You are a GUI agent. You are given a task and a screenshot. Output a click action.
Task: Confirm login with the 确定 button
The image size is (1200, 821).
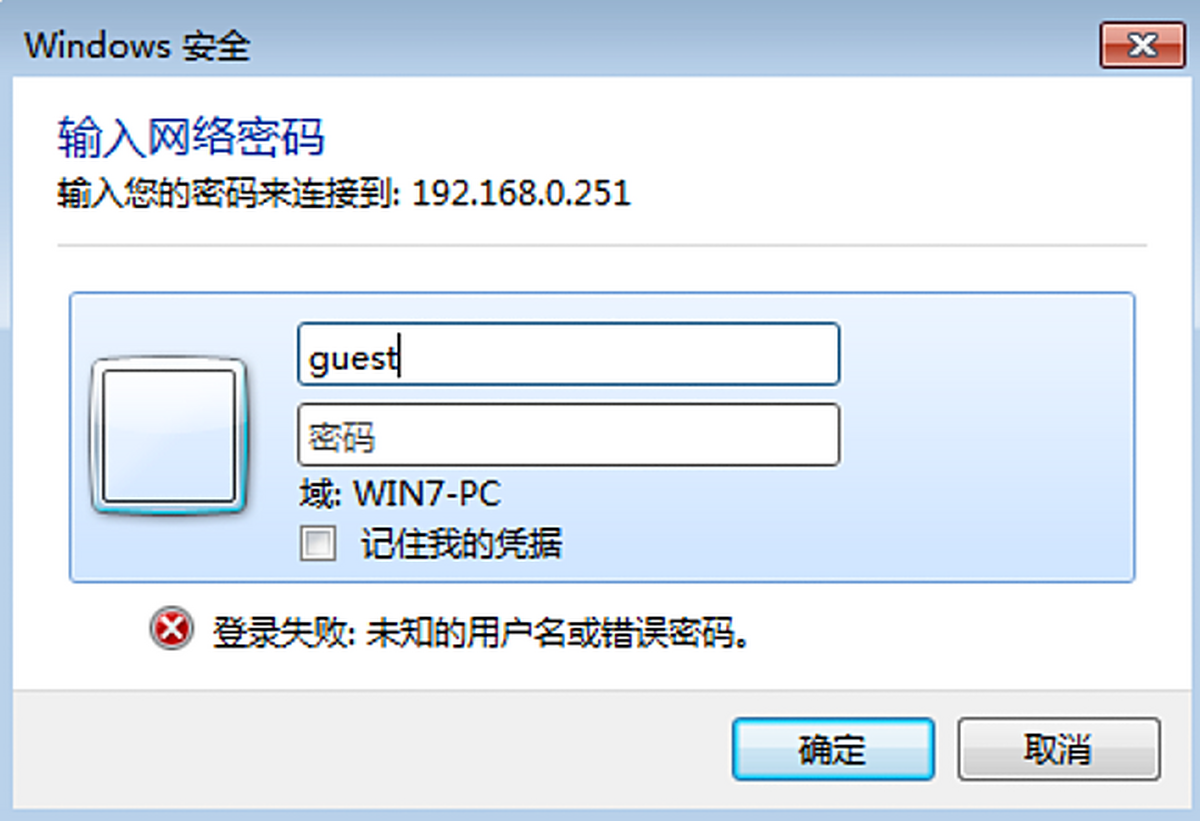833,749
